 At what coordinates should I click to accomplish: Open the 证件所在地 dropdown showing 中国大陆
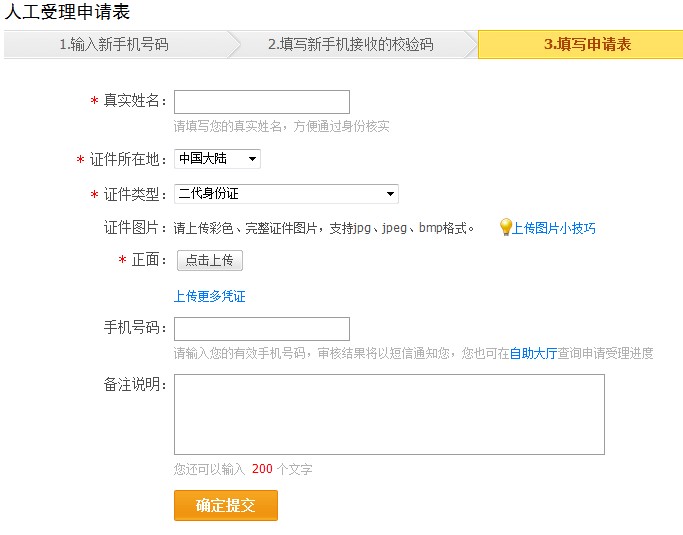point(217,159)
